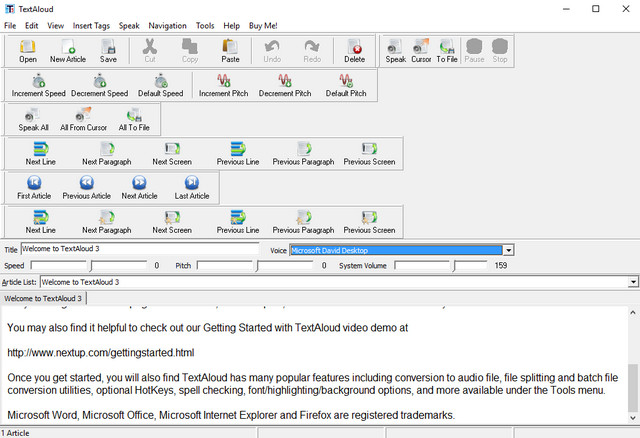Click Increment Pitch icon
This screenshot has width=640, height=438.
(223, 85)
